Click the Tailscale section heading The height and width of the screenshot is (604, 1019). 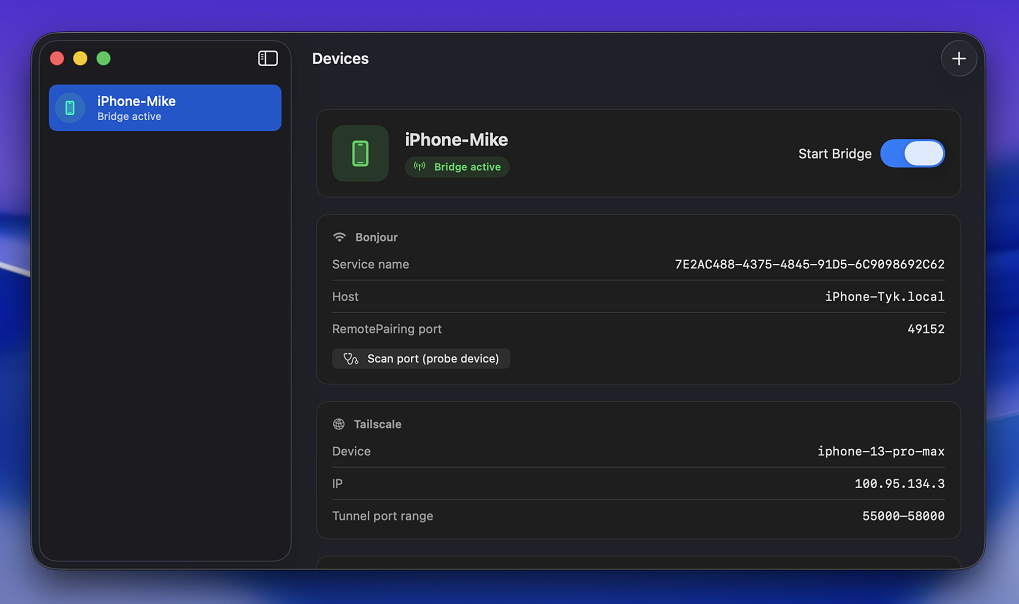378,424
